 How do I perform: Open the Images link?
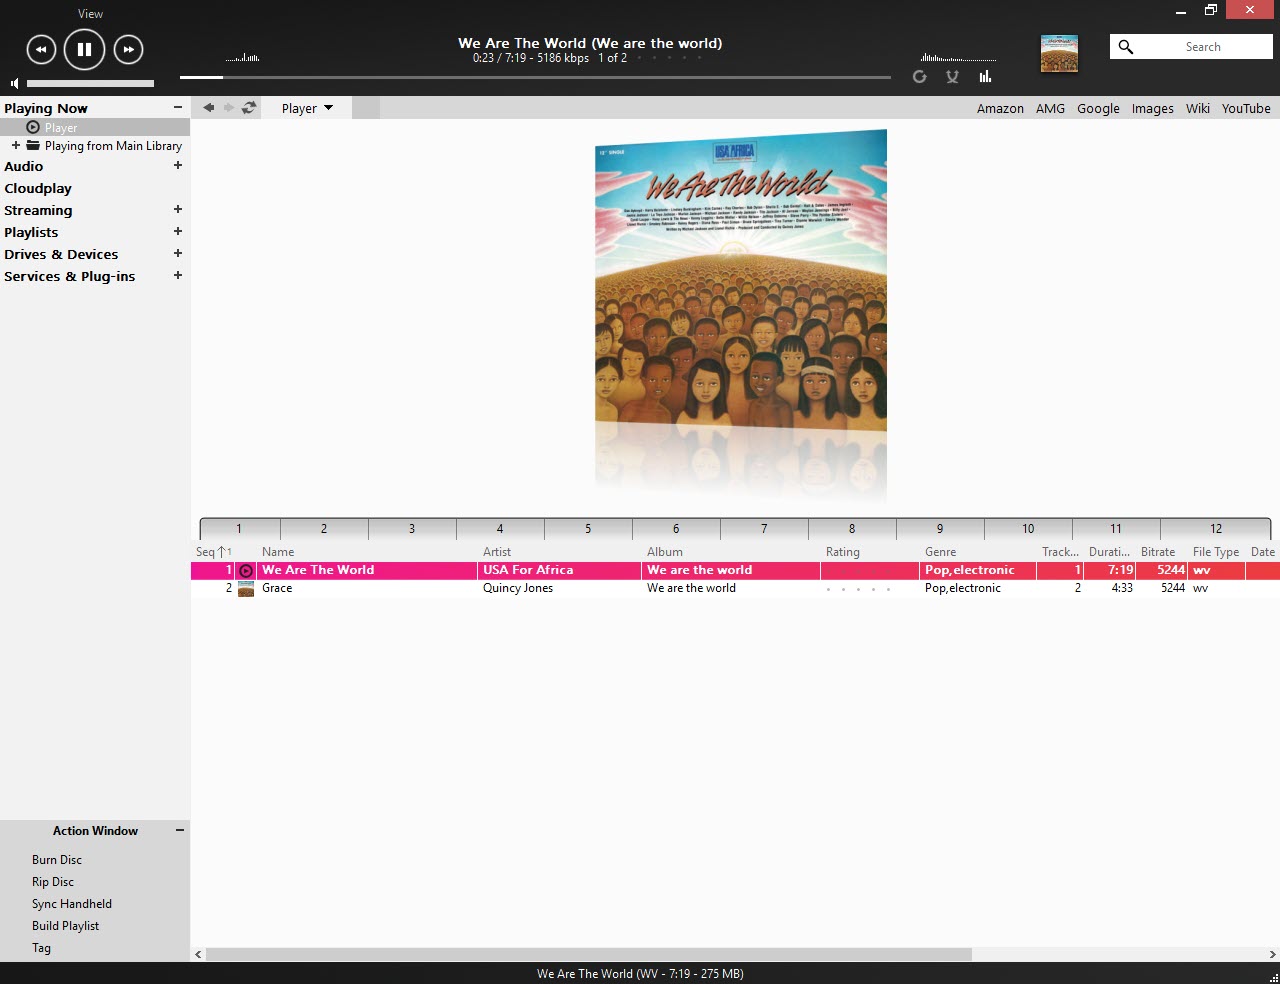[x=1152, y=108]
